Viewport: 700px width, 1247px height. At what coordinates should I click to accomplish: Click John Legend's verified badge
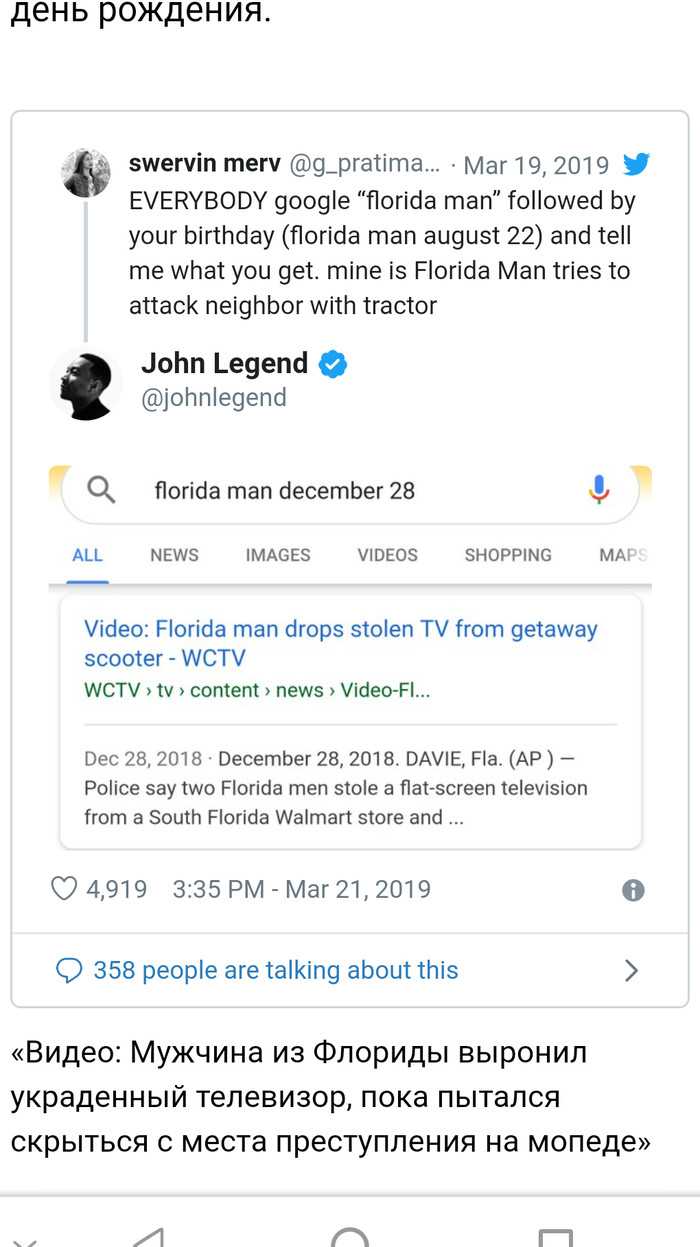point(333,365)
